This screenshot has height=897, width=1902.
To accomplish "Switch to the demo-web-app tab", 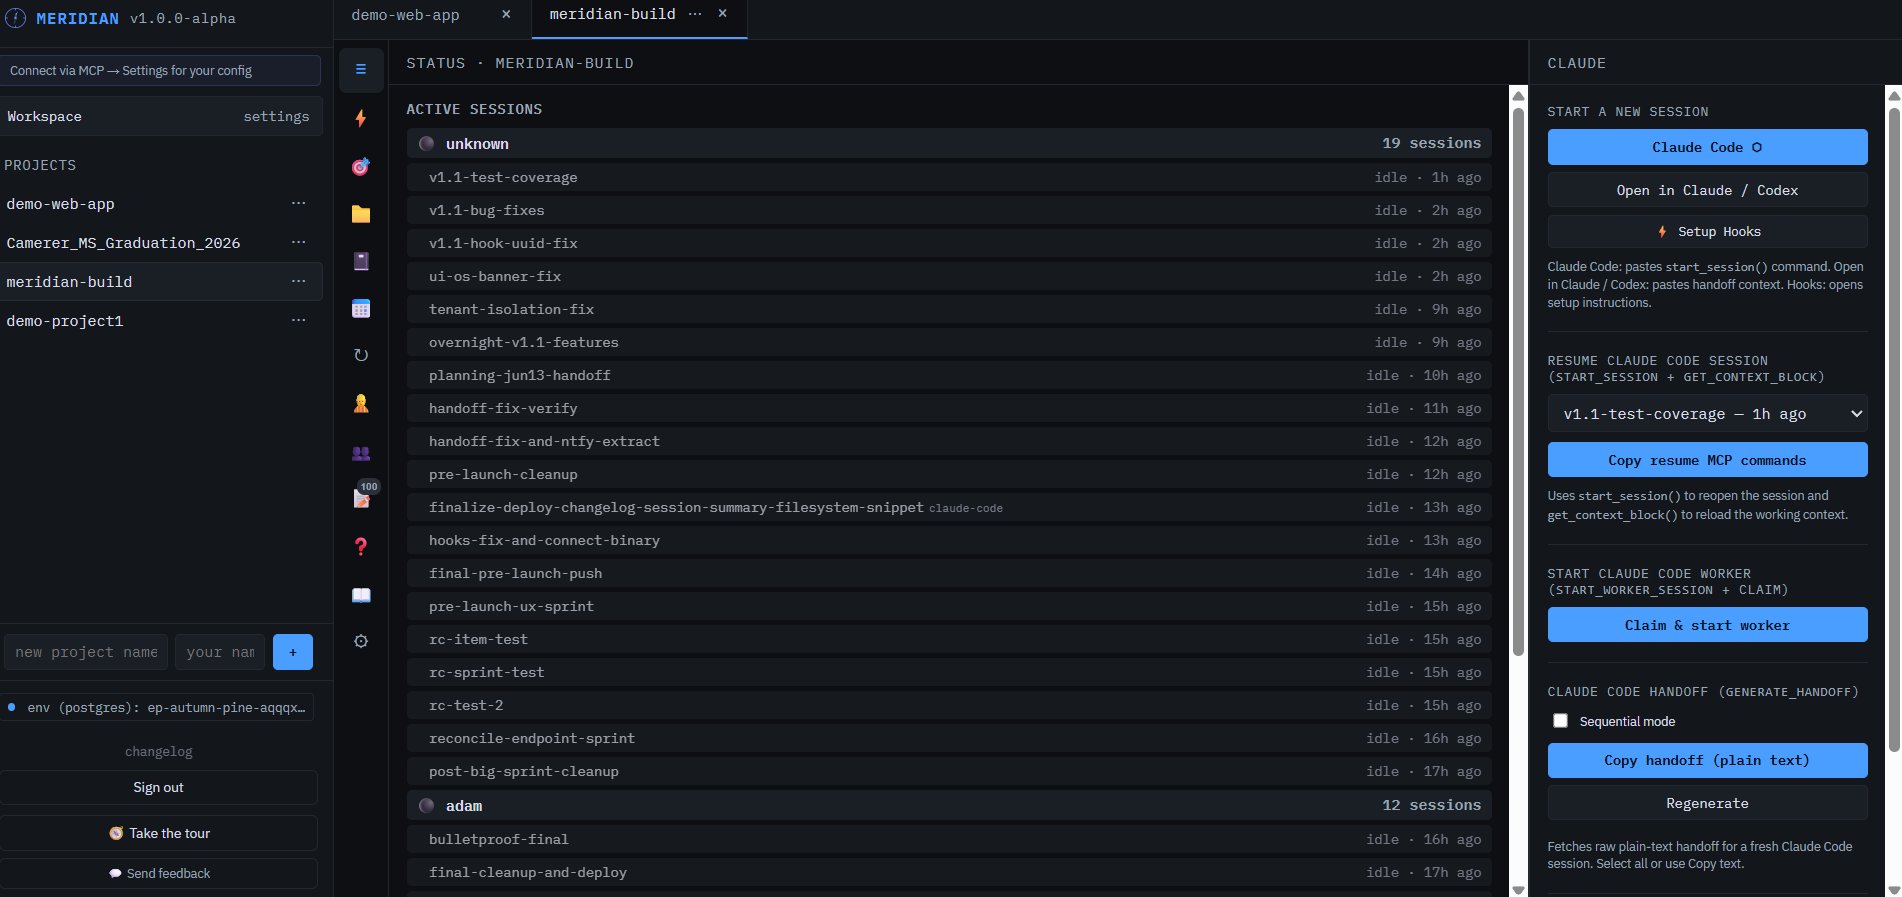I will 406,15.
